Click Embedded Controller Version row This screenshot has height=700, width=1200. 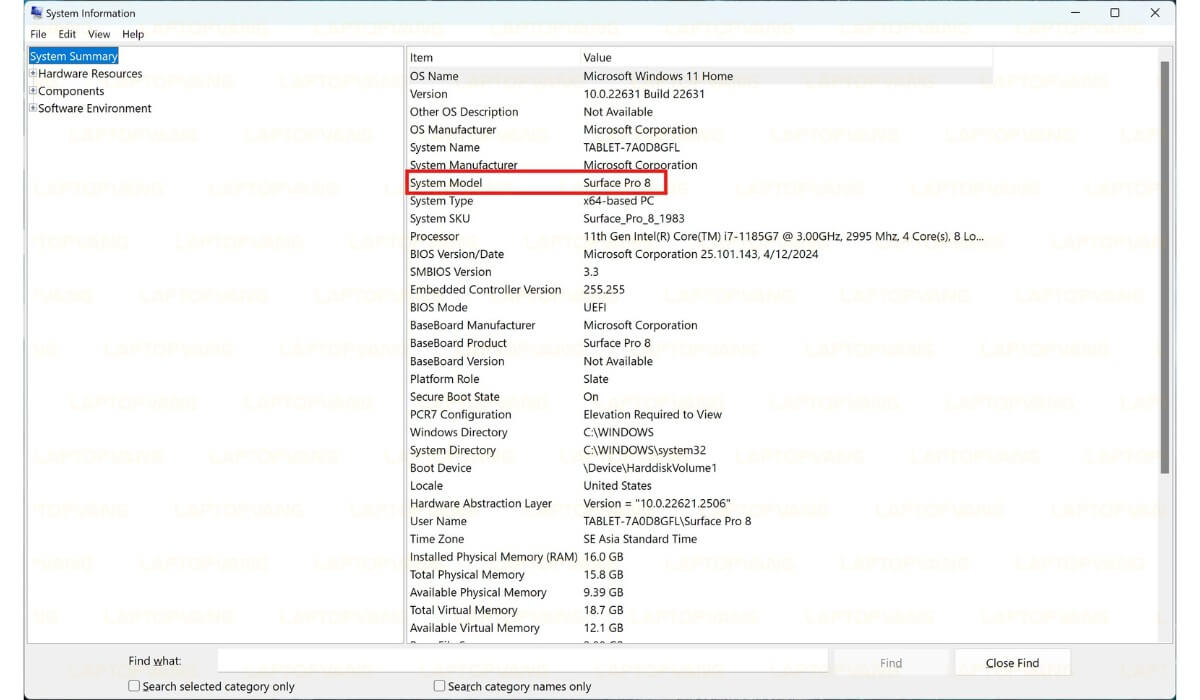pyautogui.click(x=700, y=290)
